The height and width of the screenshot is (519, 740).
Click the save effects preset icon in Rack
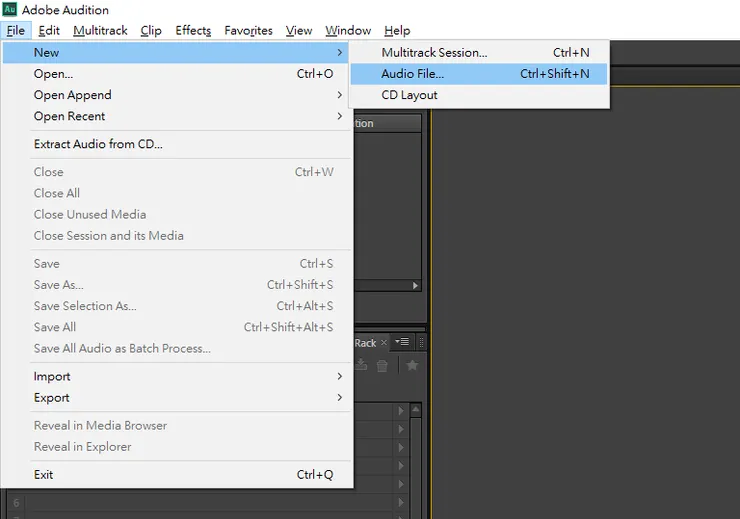point(361,365)
